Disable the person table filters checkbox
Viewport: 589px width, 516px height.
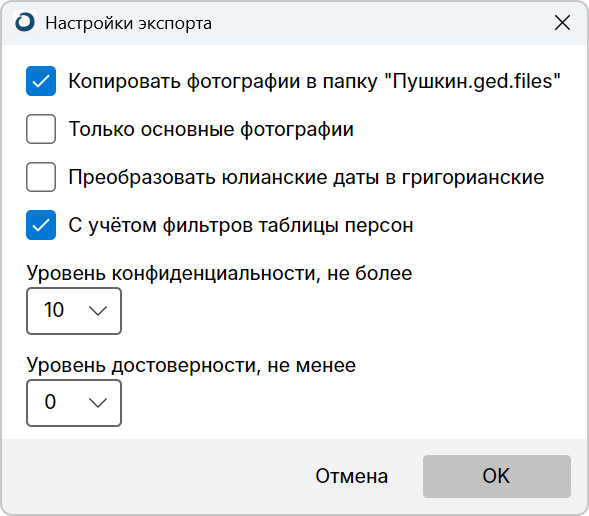pos(41,225)
